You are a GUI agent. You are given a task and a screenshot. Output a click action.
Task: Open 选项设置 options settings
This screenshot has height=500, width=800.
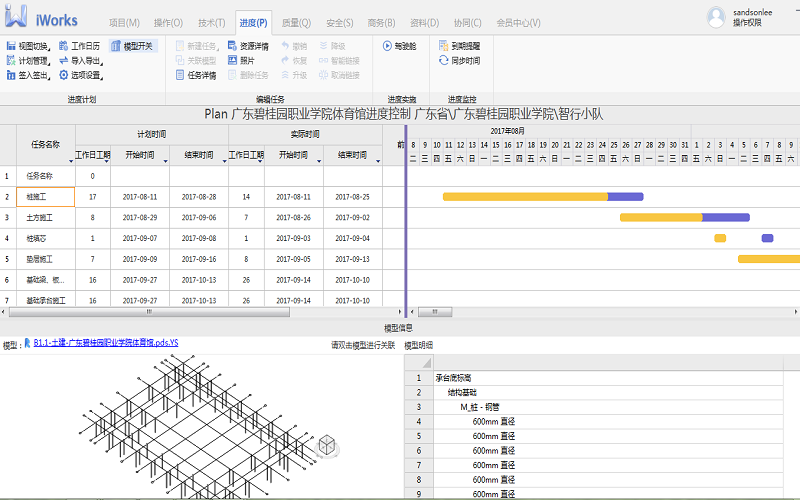(x=81, y=75)
